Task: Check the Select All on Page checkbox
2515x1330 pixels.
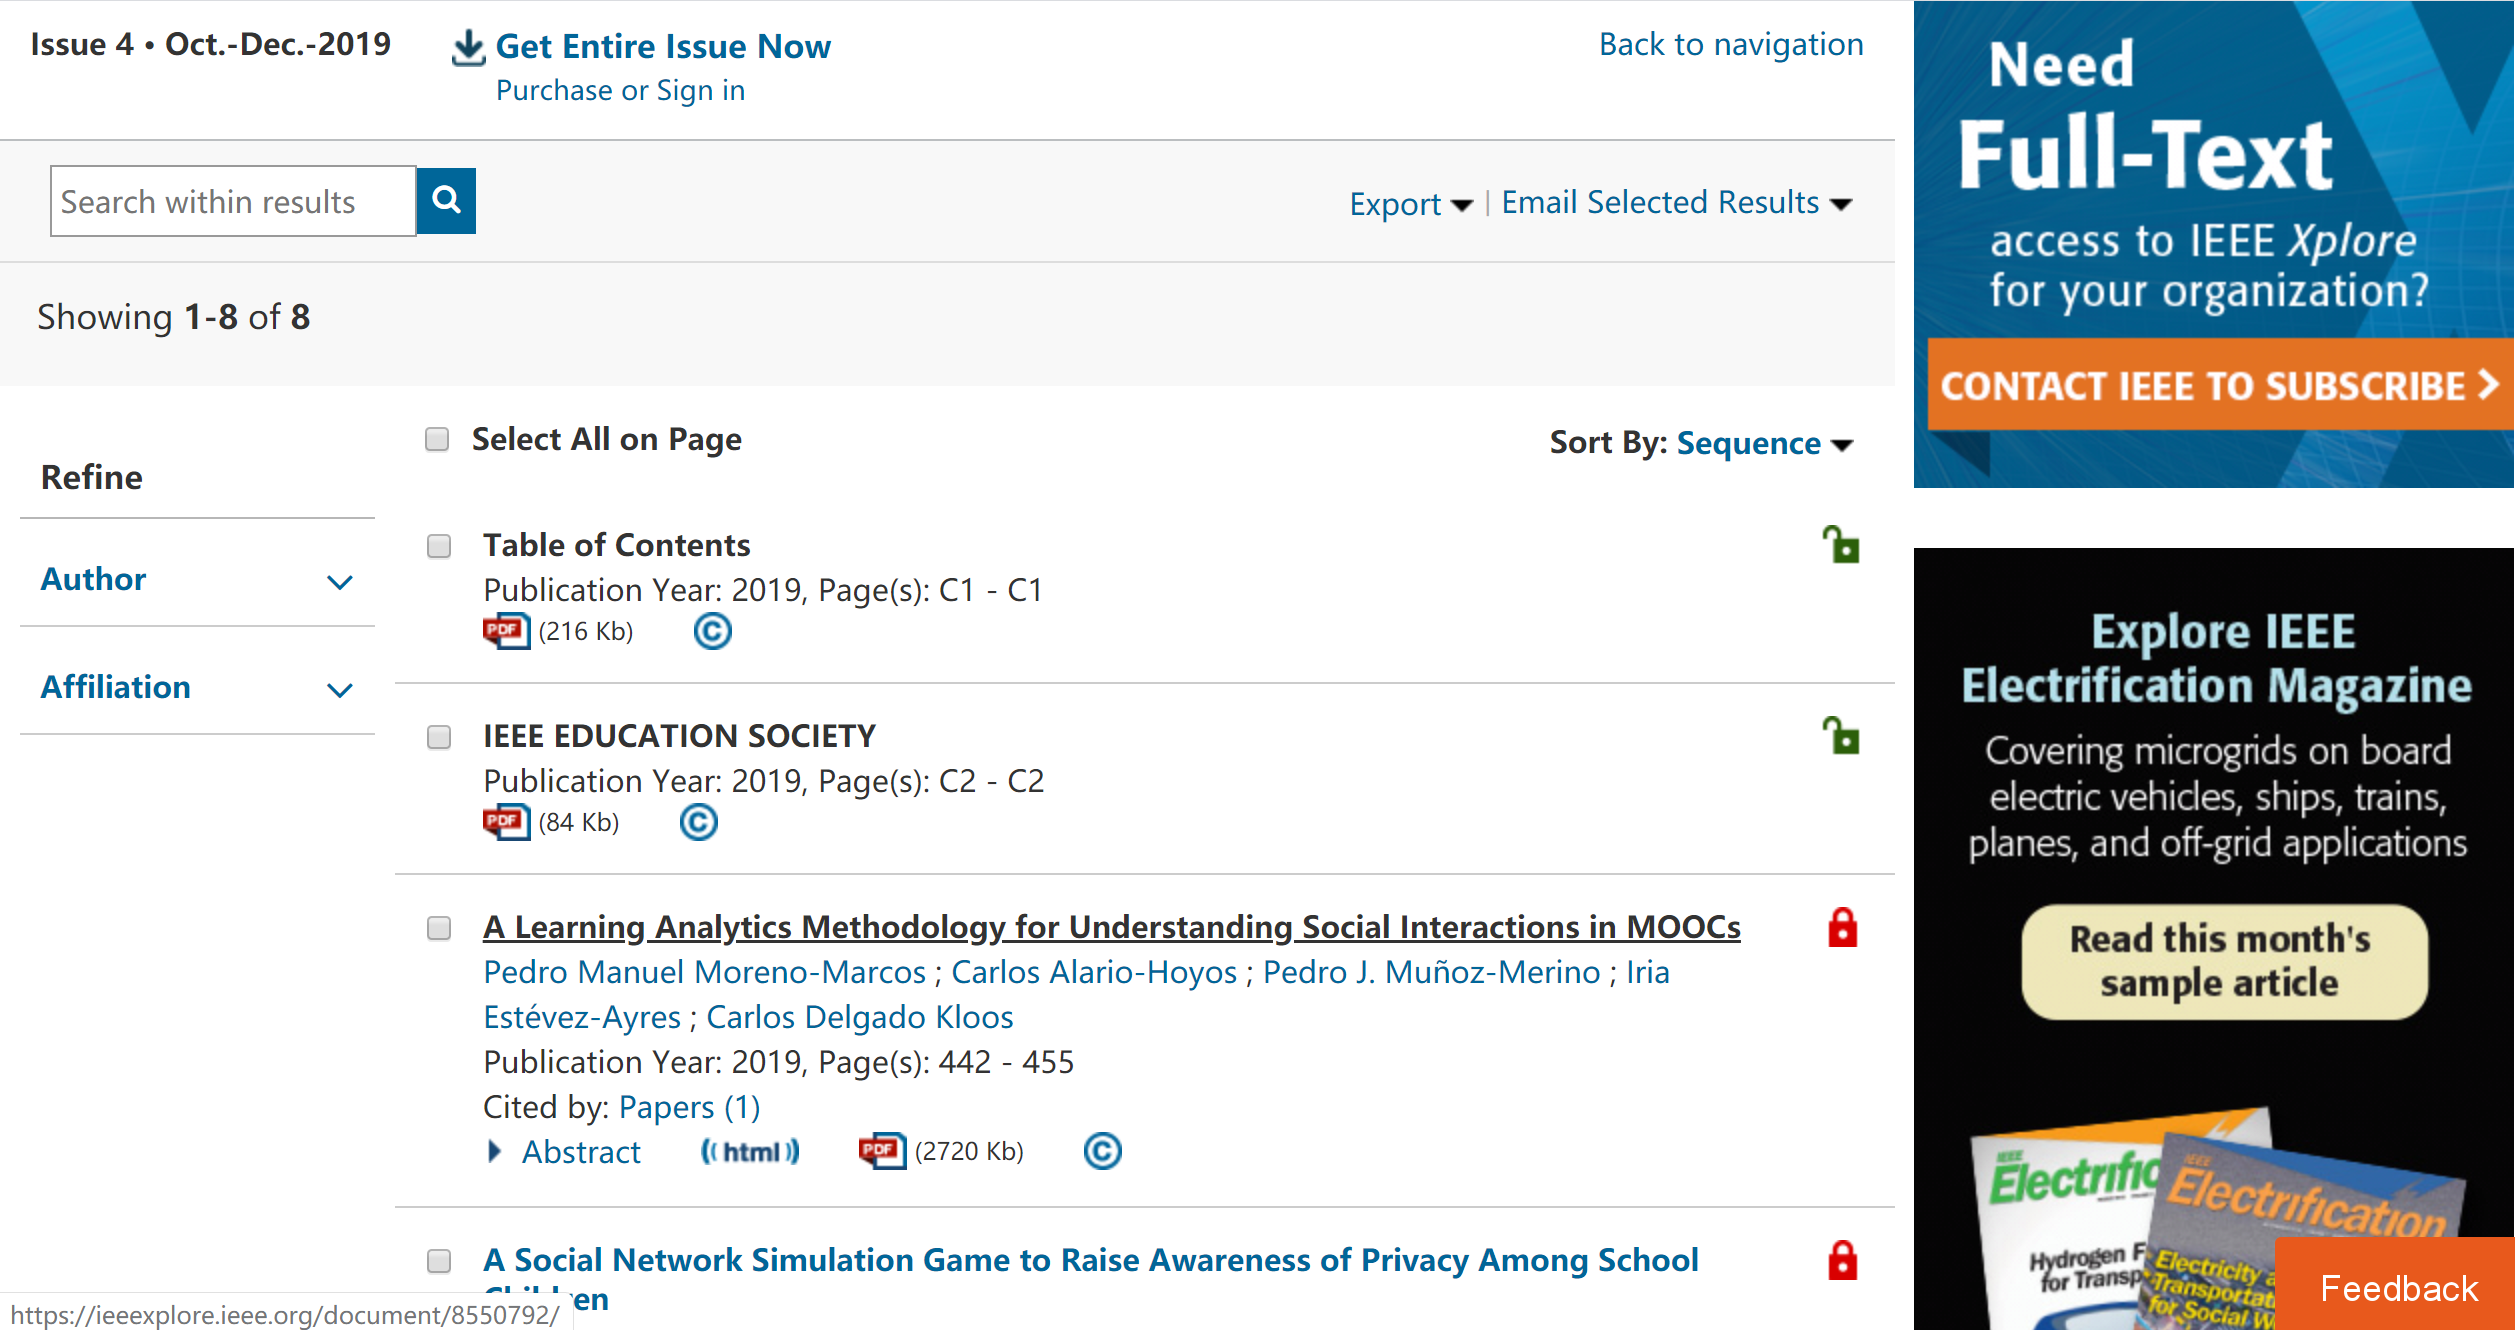Action: (437, 440)
